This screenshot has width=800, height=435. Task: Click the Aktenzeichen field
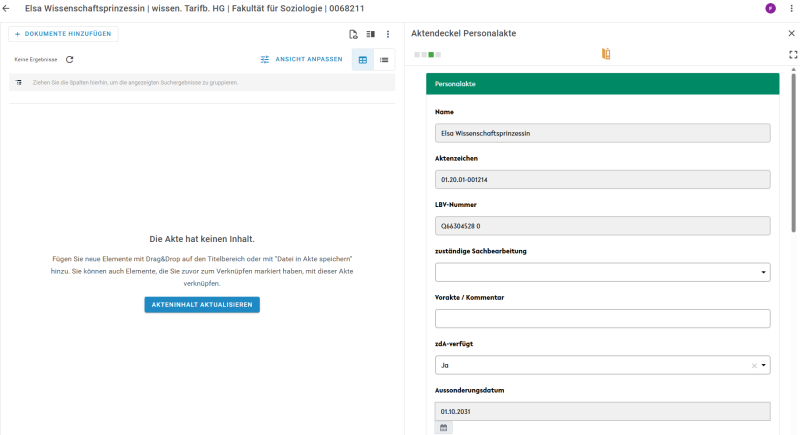(x=603, y=180)
